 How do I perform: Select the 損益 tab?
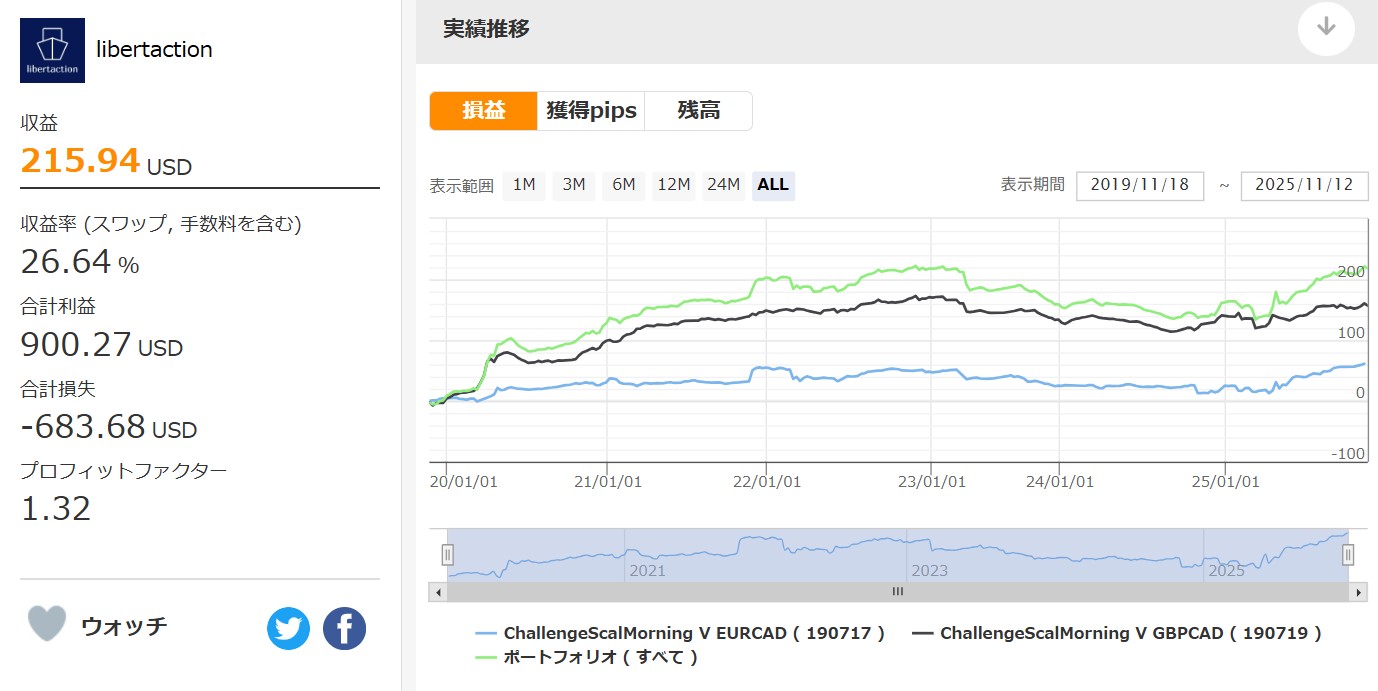tap(483, 111)
